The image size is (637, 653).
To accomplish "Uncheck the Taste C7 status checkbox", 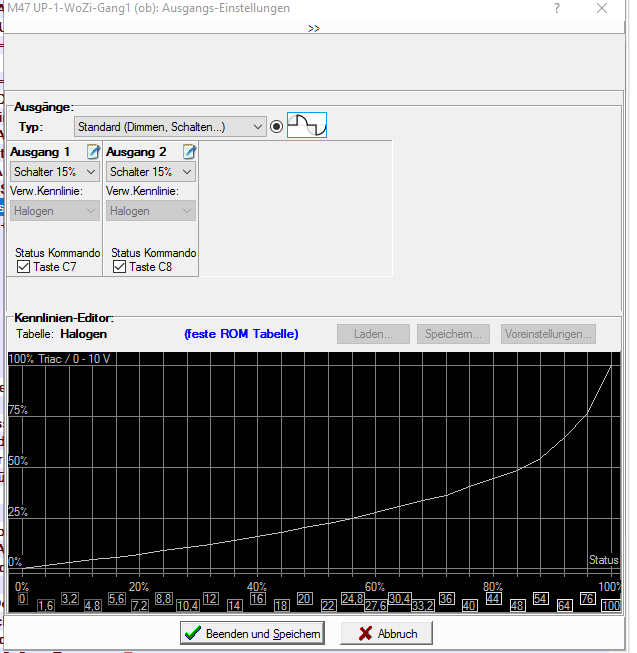I will [22, 267].
